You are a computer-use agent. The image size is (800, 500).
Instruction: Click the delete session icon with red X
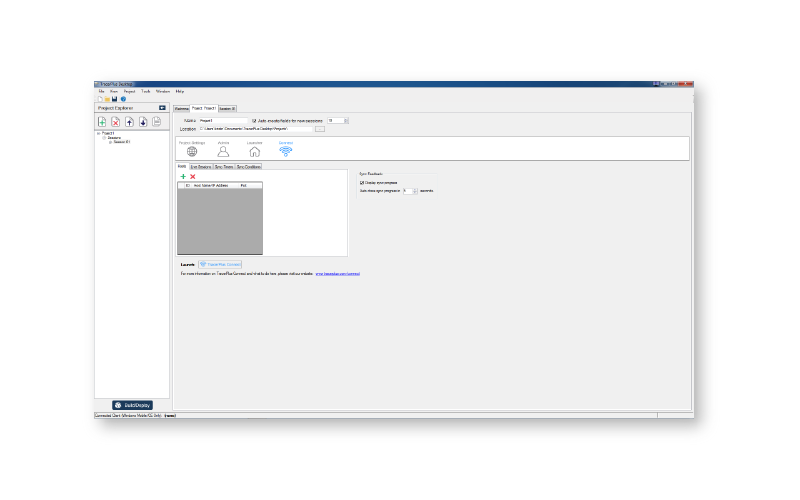click(116, 122)
